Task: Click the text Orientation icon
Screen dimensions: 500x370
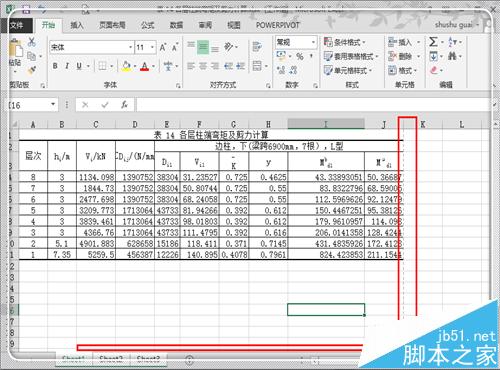Action: tap(229, 47)
